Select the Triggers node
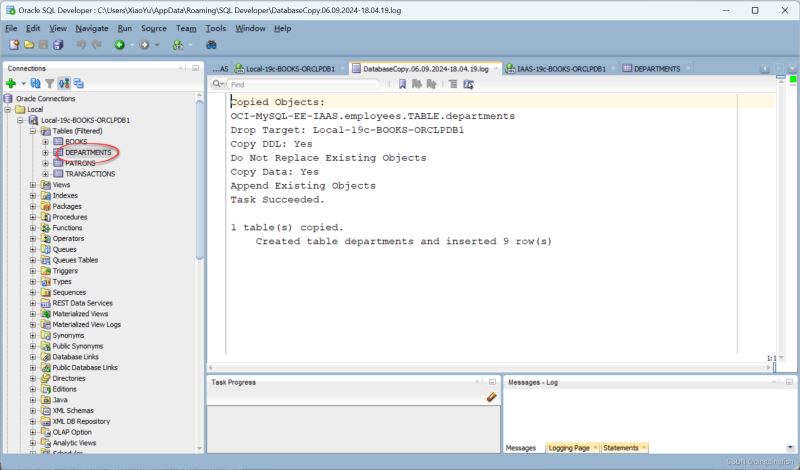This screenshot has height=470, width=800. tap(65, 271)
